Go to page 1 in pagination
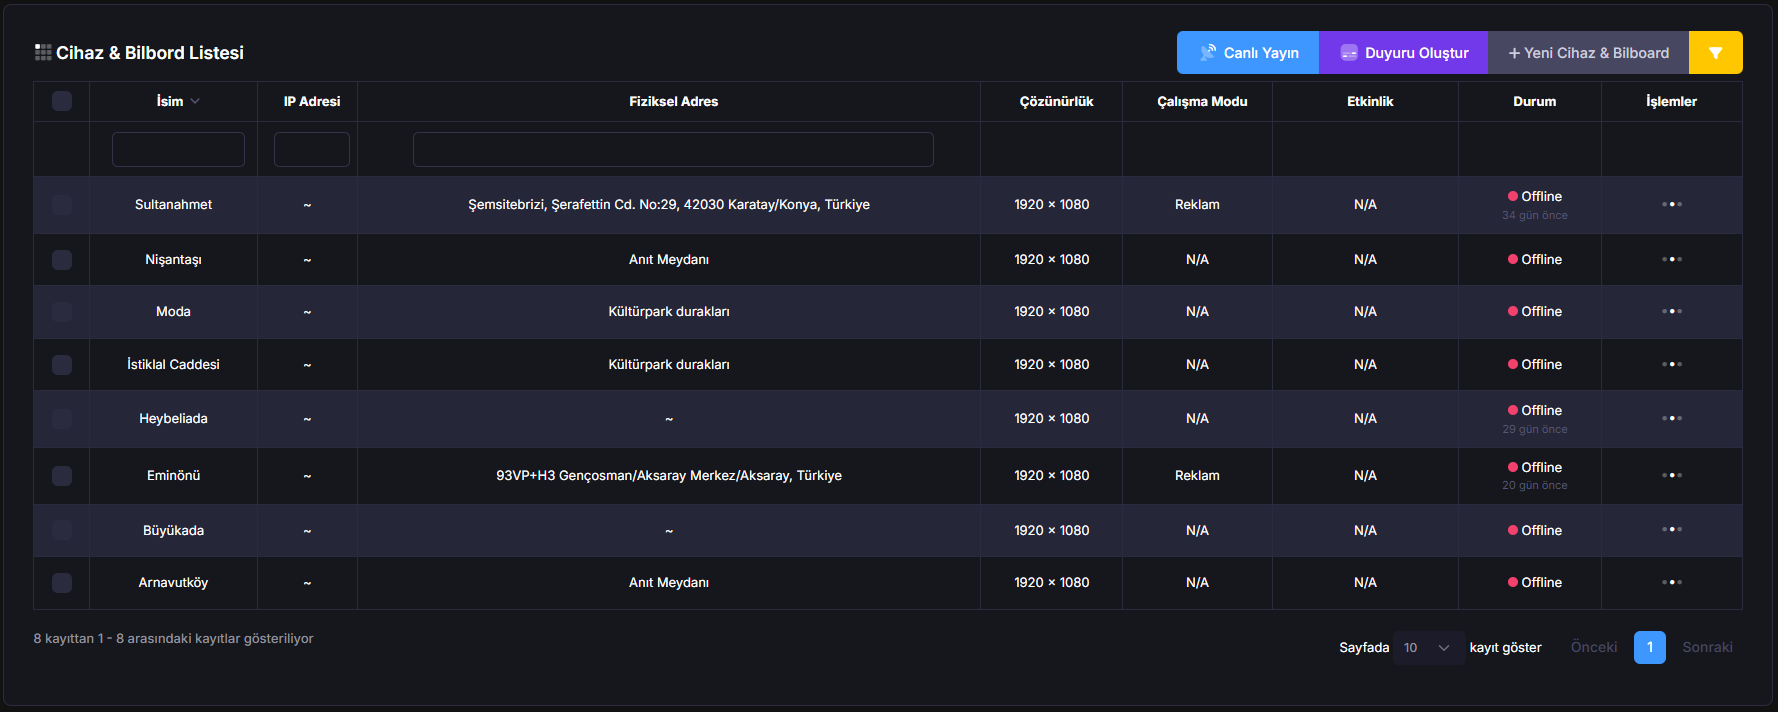This screenshot has width=1778, height=712. click(1649, 648)
